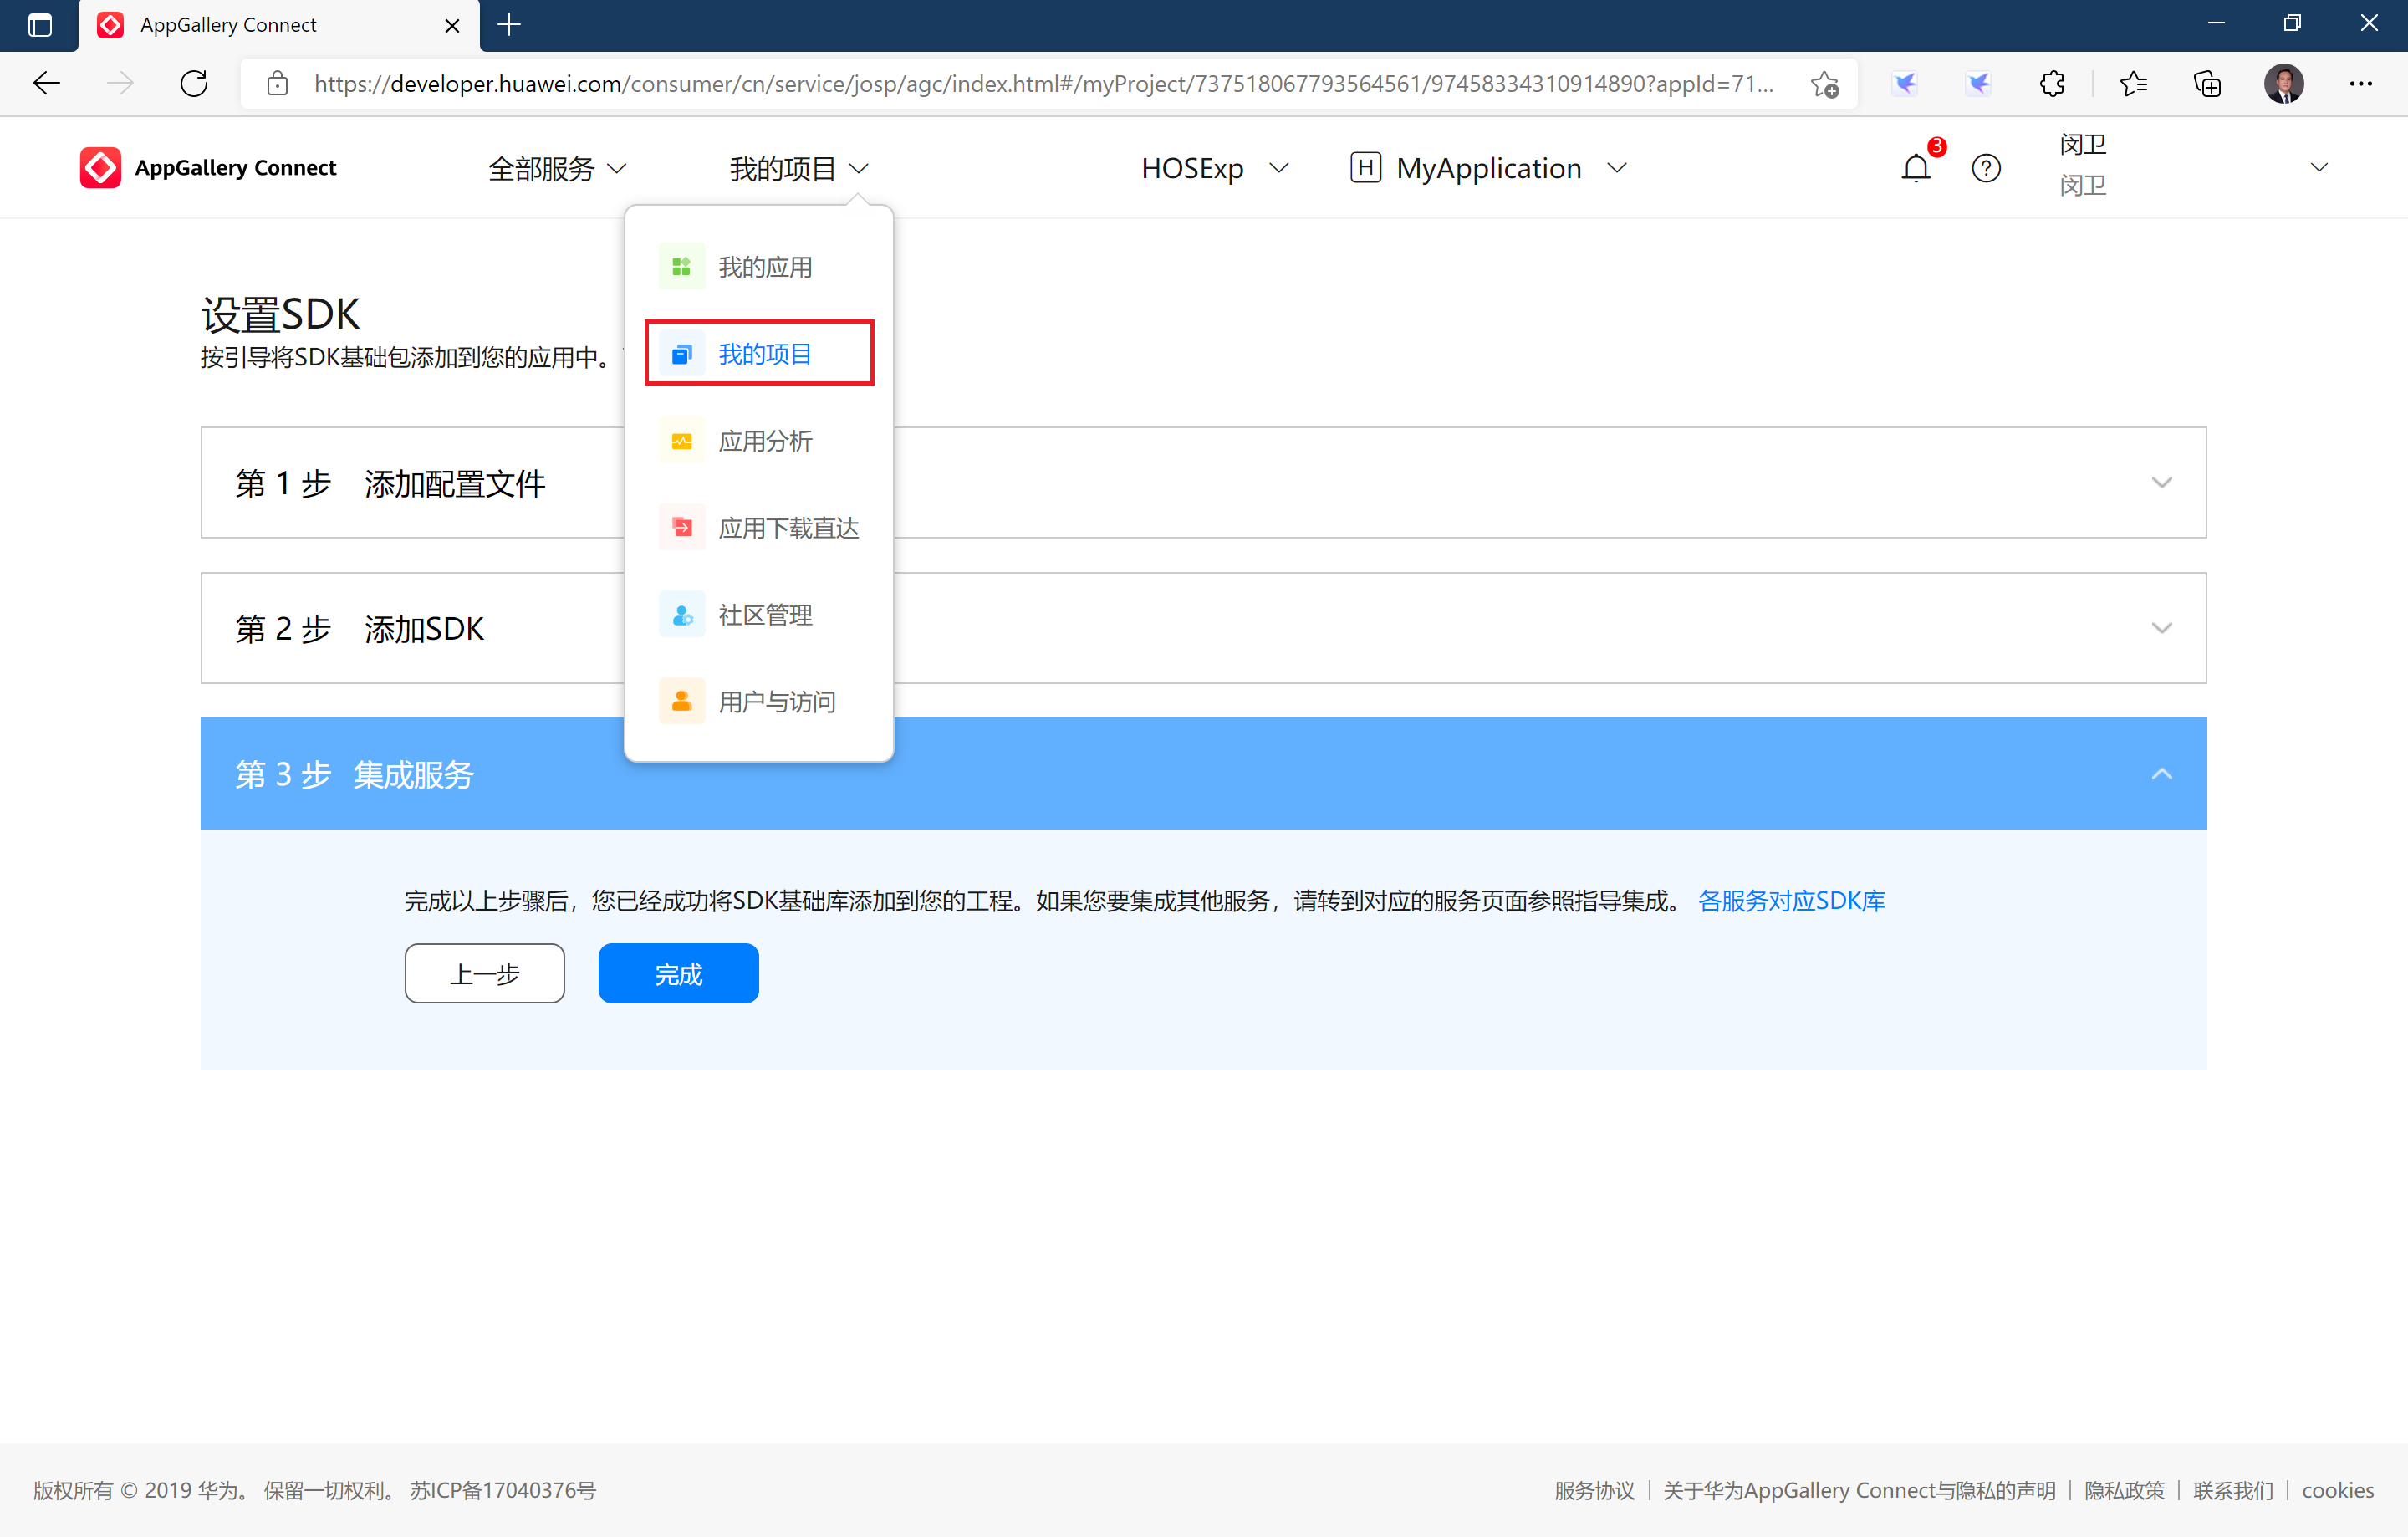Select 应用下载直达 menu item
This screenshot has width=2408, height=1537.
click(759, 528)
